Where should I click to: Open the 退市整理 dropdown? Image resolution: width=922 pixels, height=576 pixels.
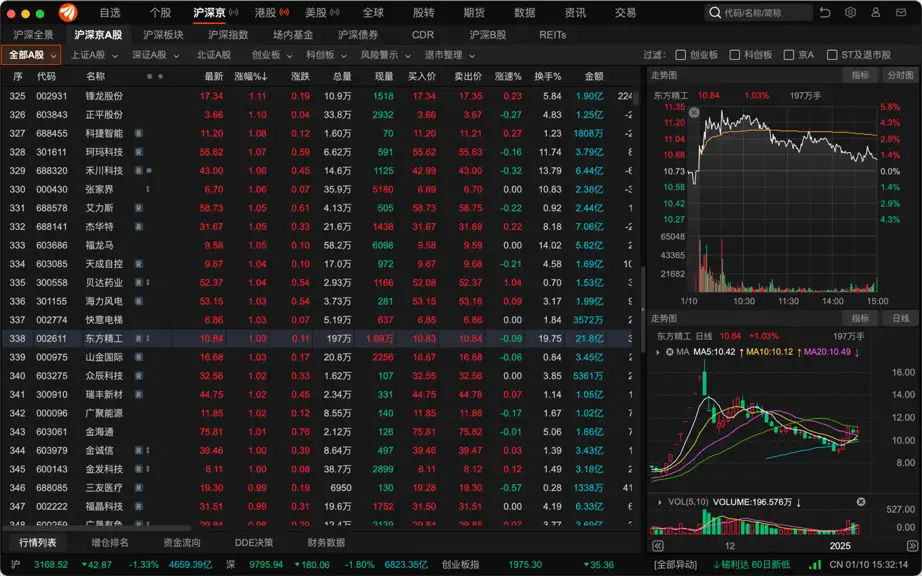(450, 55)
